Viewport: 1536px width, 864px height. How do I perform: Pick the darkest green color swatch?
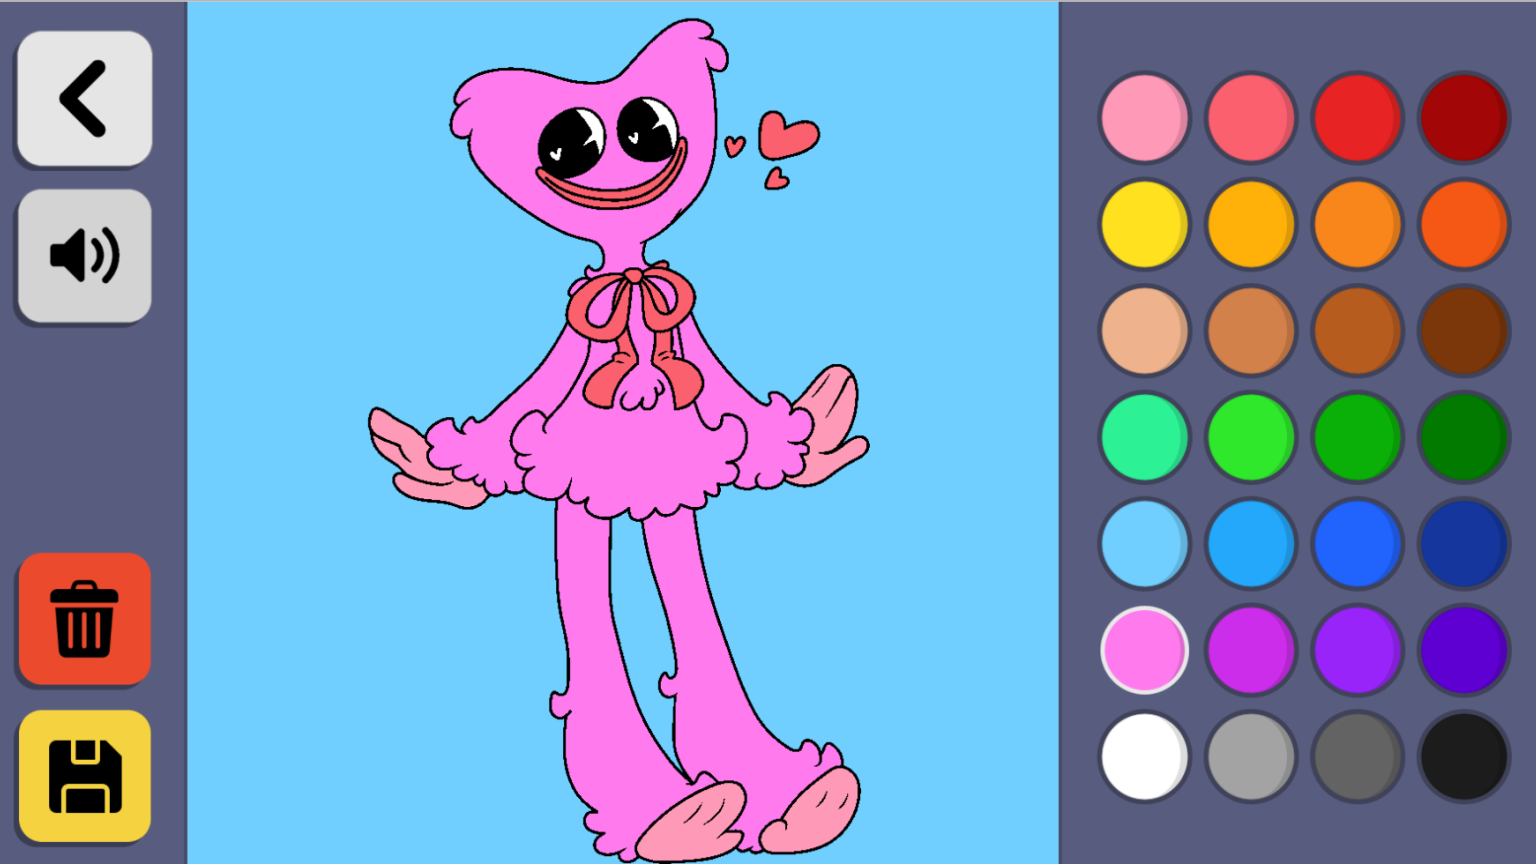1463,438
